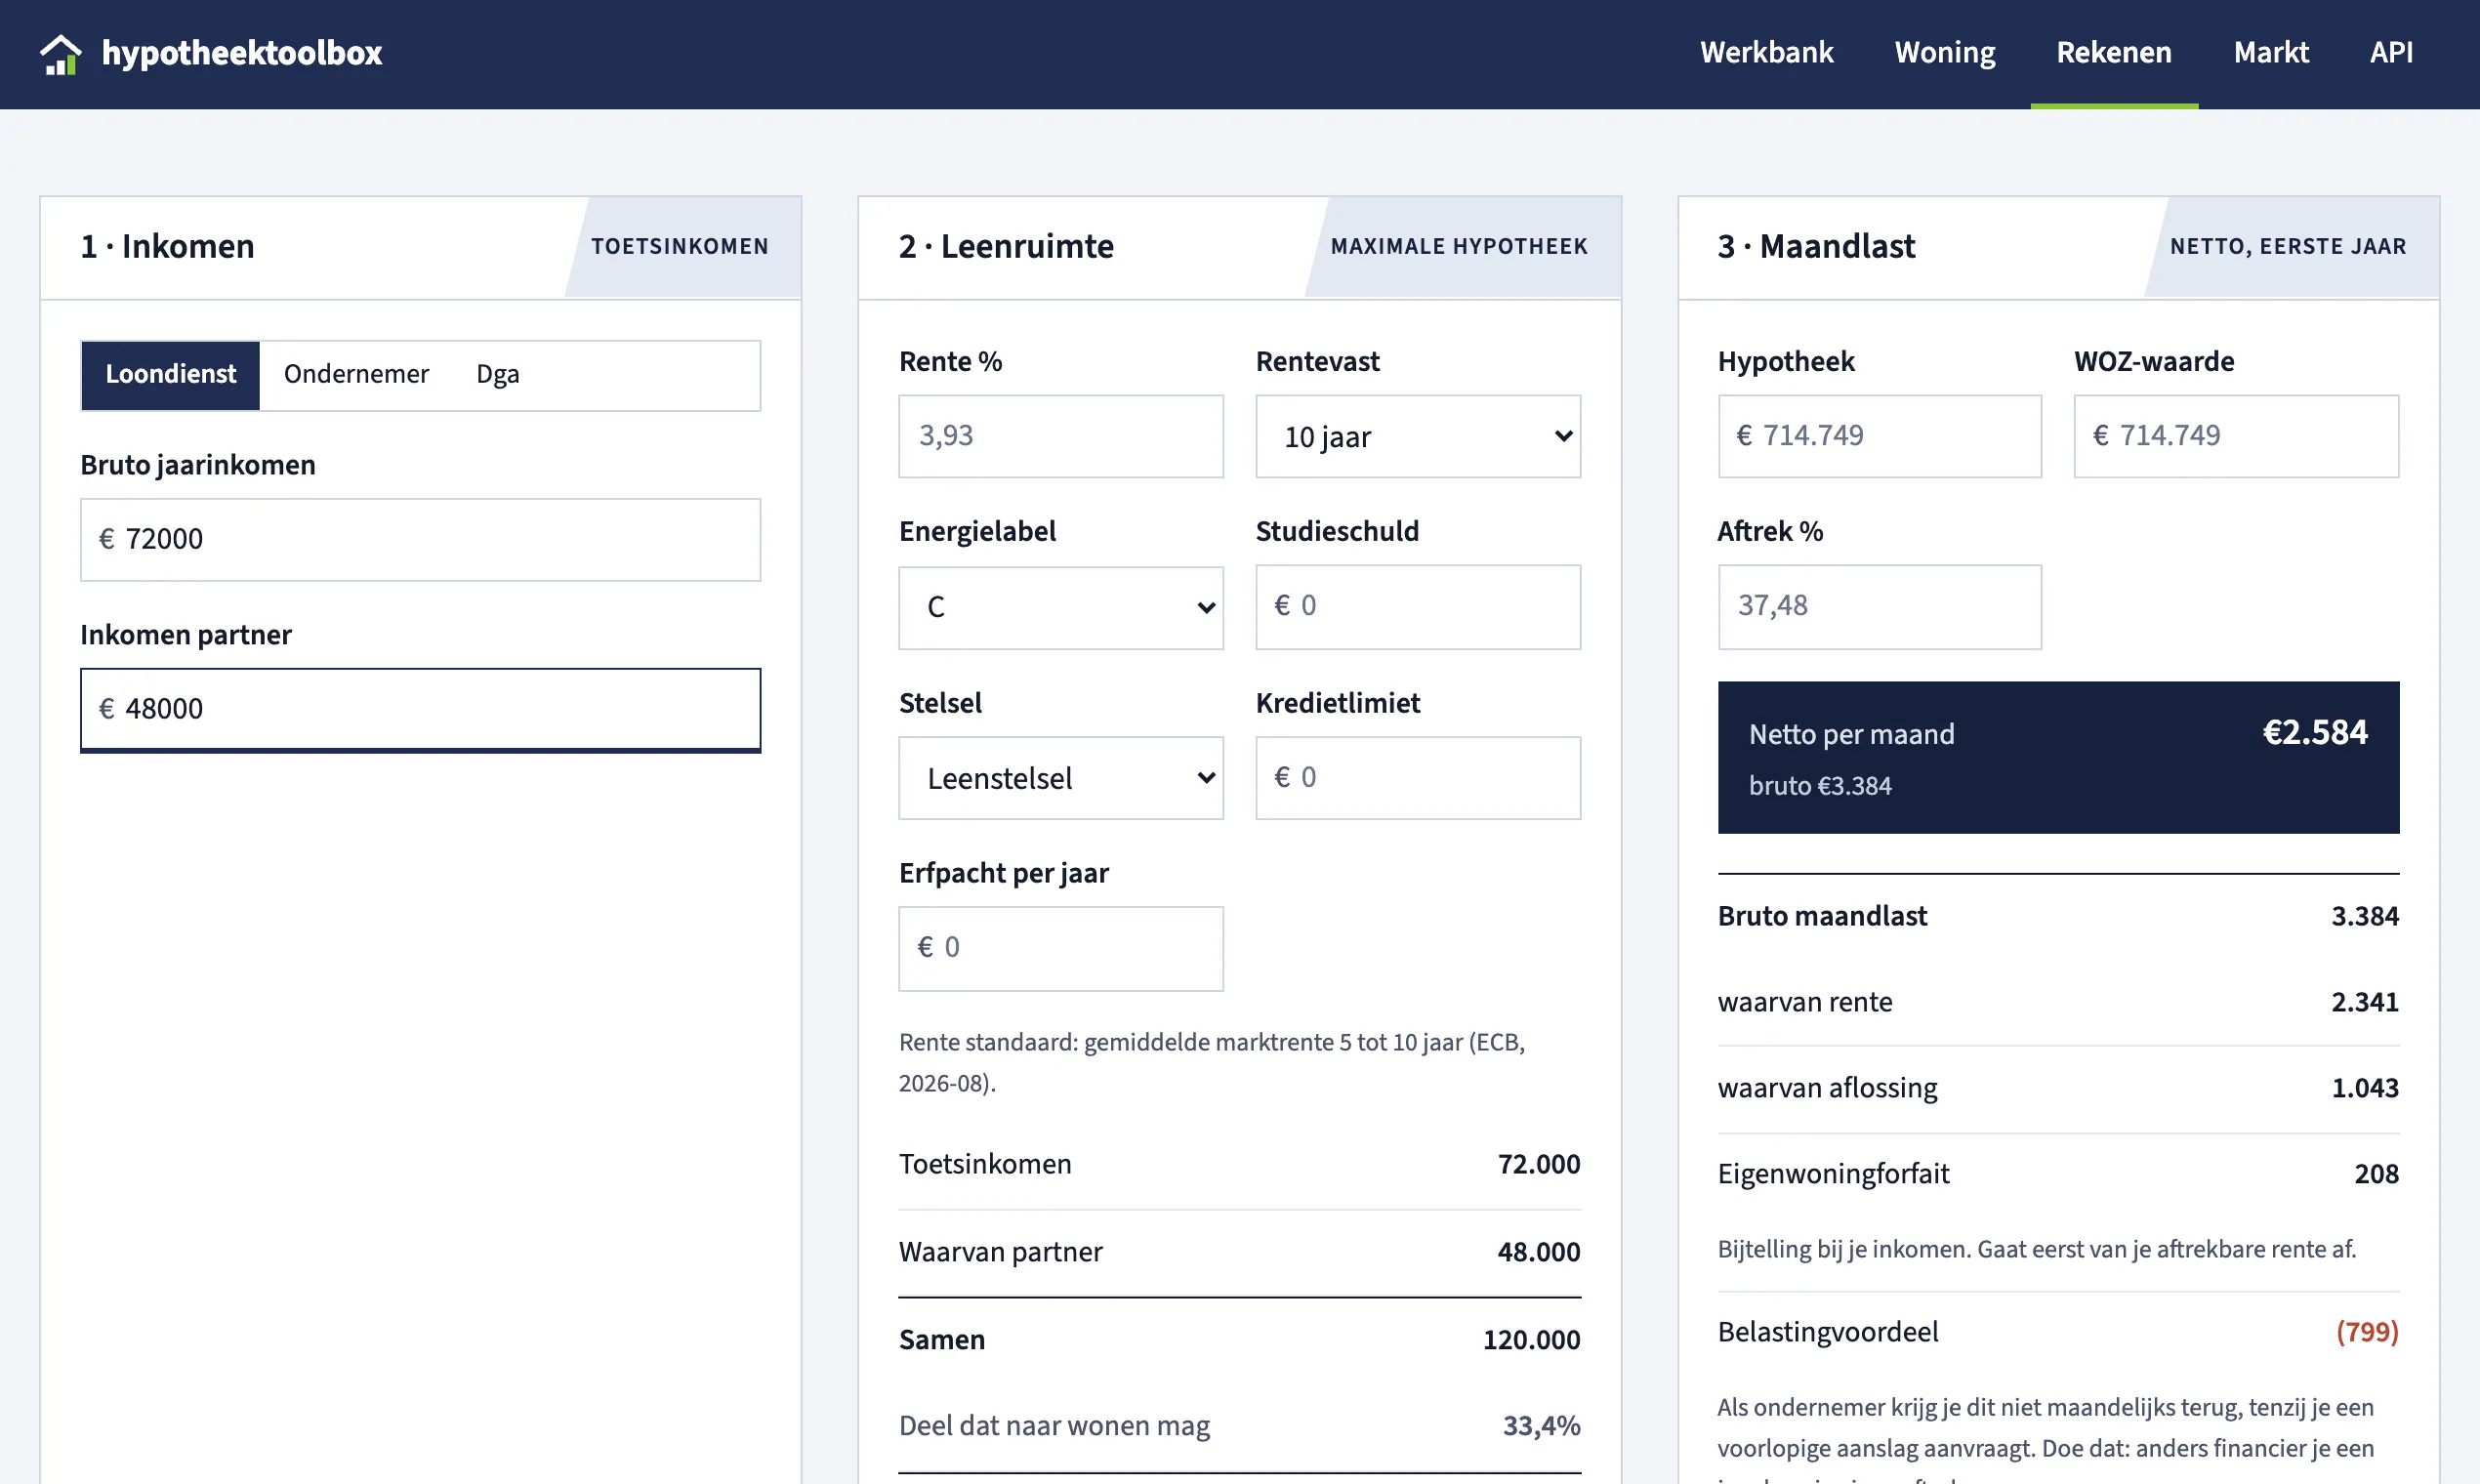Screen dimensions: 2480x1484
Task: Click the Bruto jaarinkomen field
Action: [x=420, y=539]
